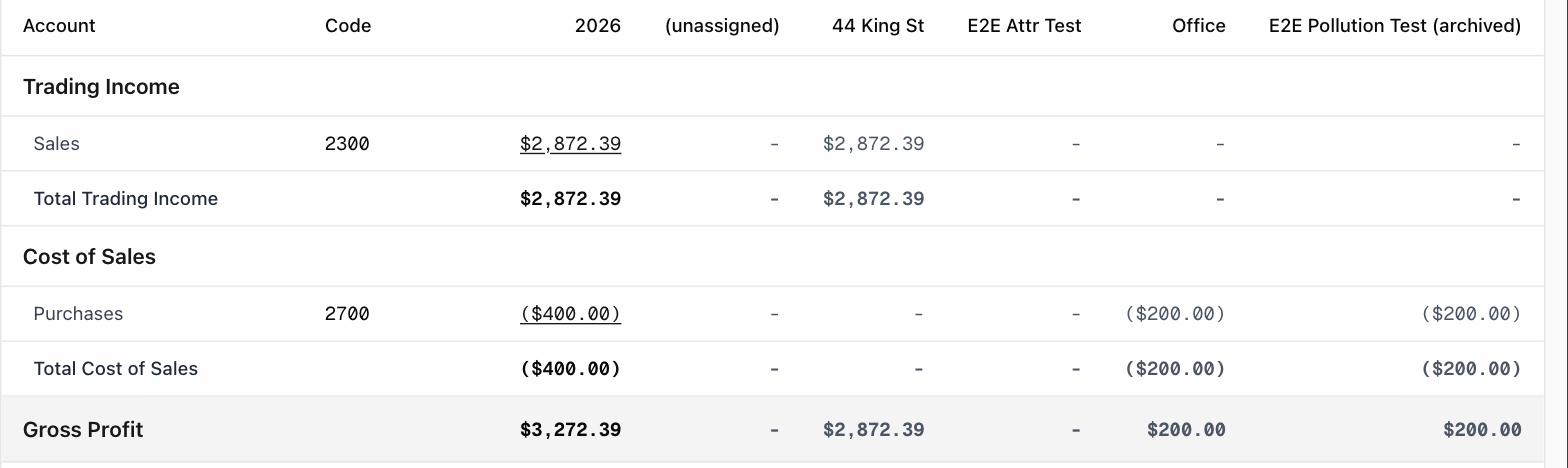Select the Sales account row label
The height and width of the screenshot is (468, 1568).
(56, 144)
